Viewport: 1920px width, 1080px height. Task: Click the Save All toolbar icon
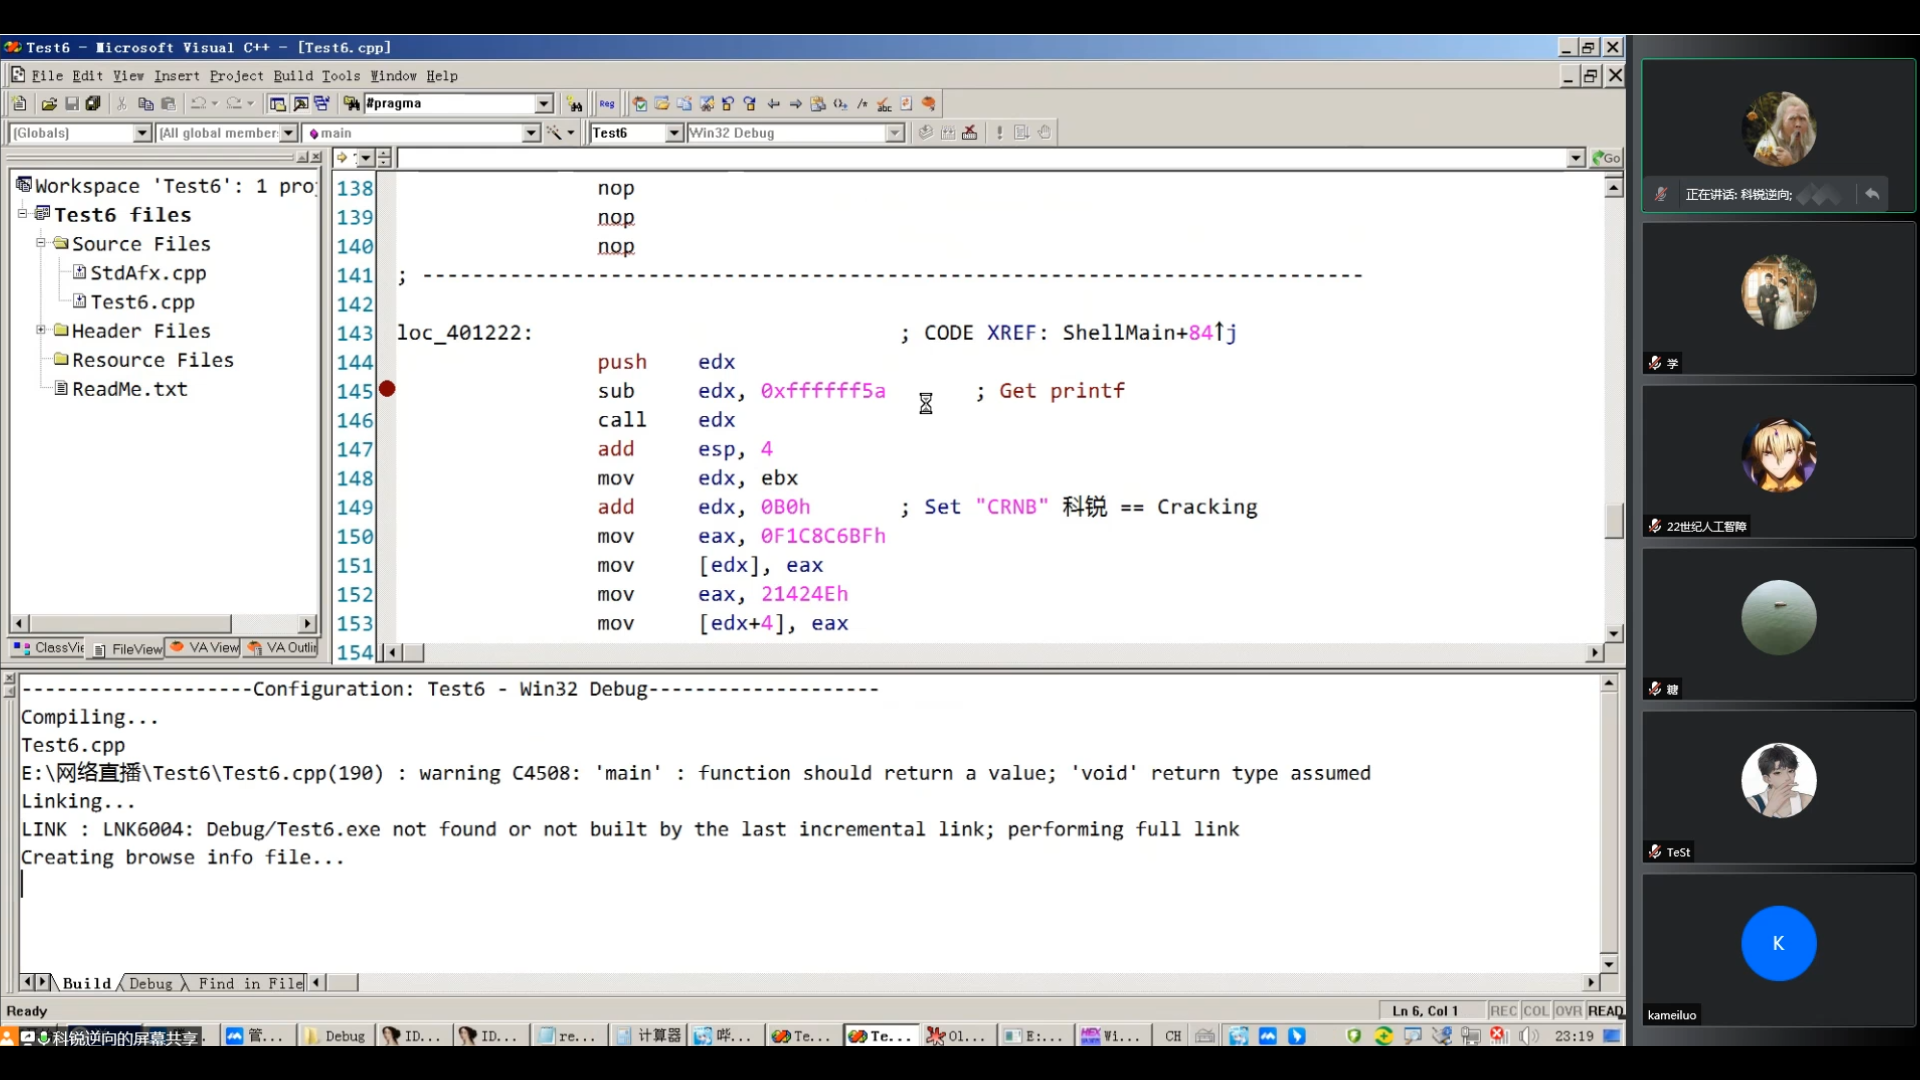click(94, 103)
